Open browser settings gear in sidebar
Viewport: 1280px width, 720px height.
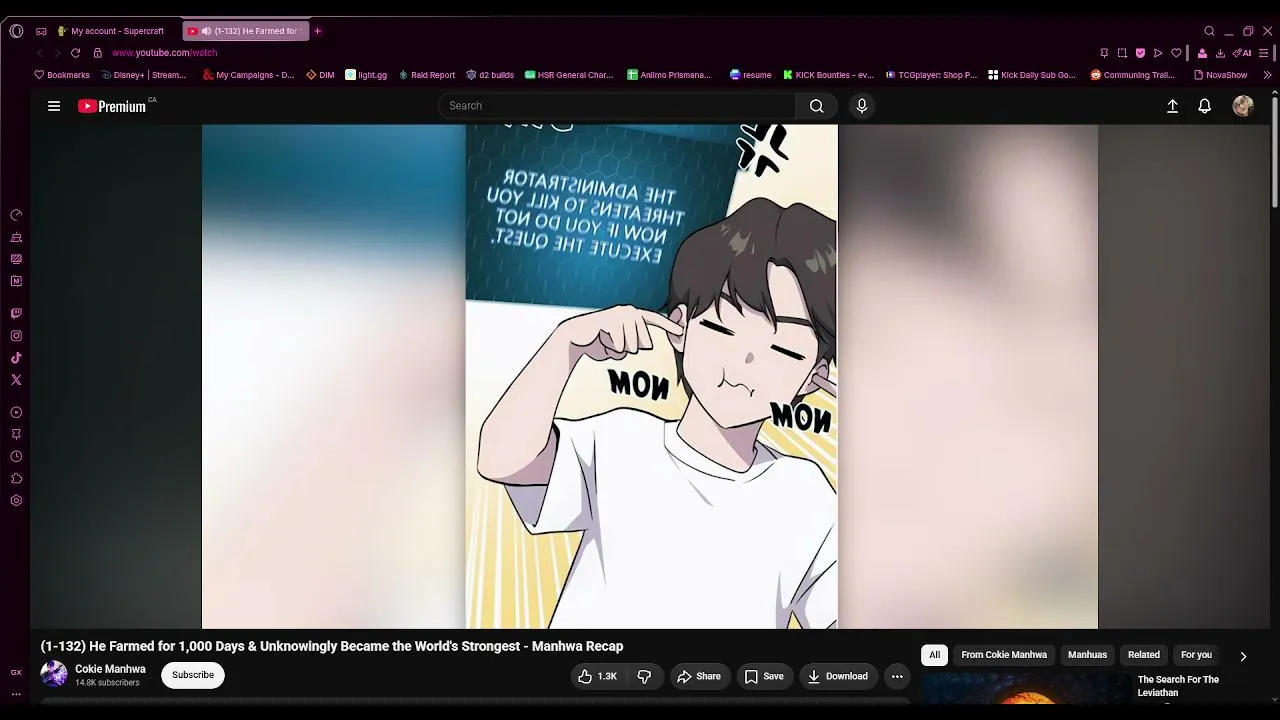(16, 501)
